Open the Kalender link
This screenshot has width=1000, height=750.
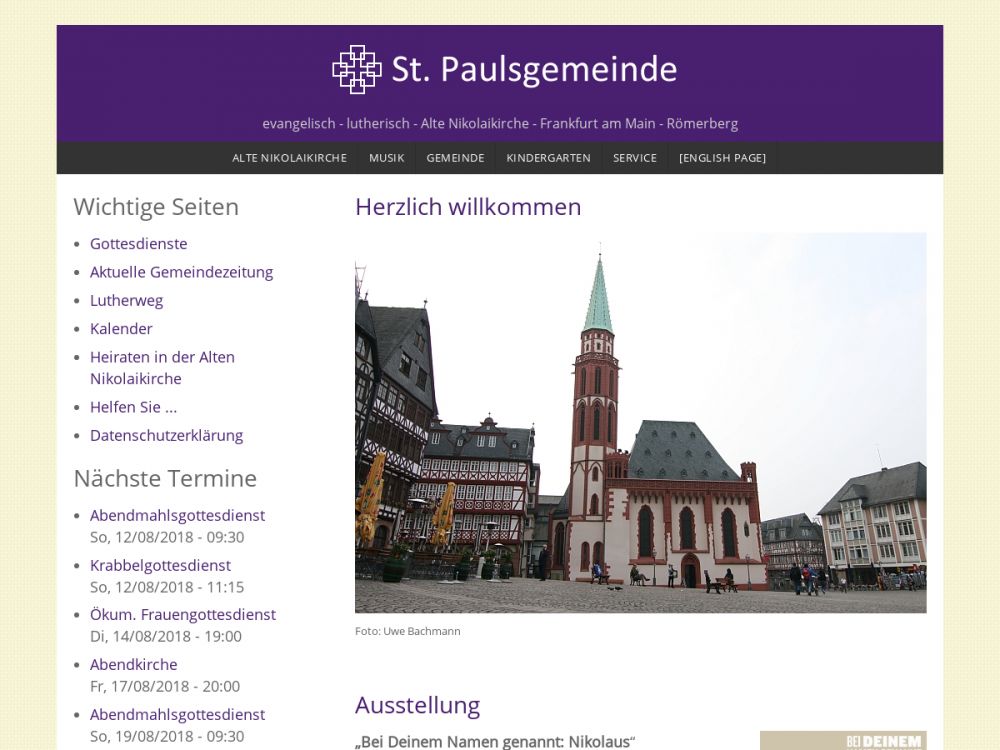[121, 328]
